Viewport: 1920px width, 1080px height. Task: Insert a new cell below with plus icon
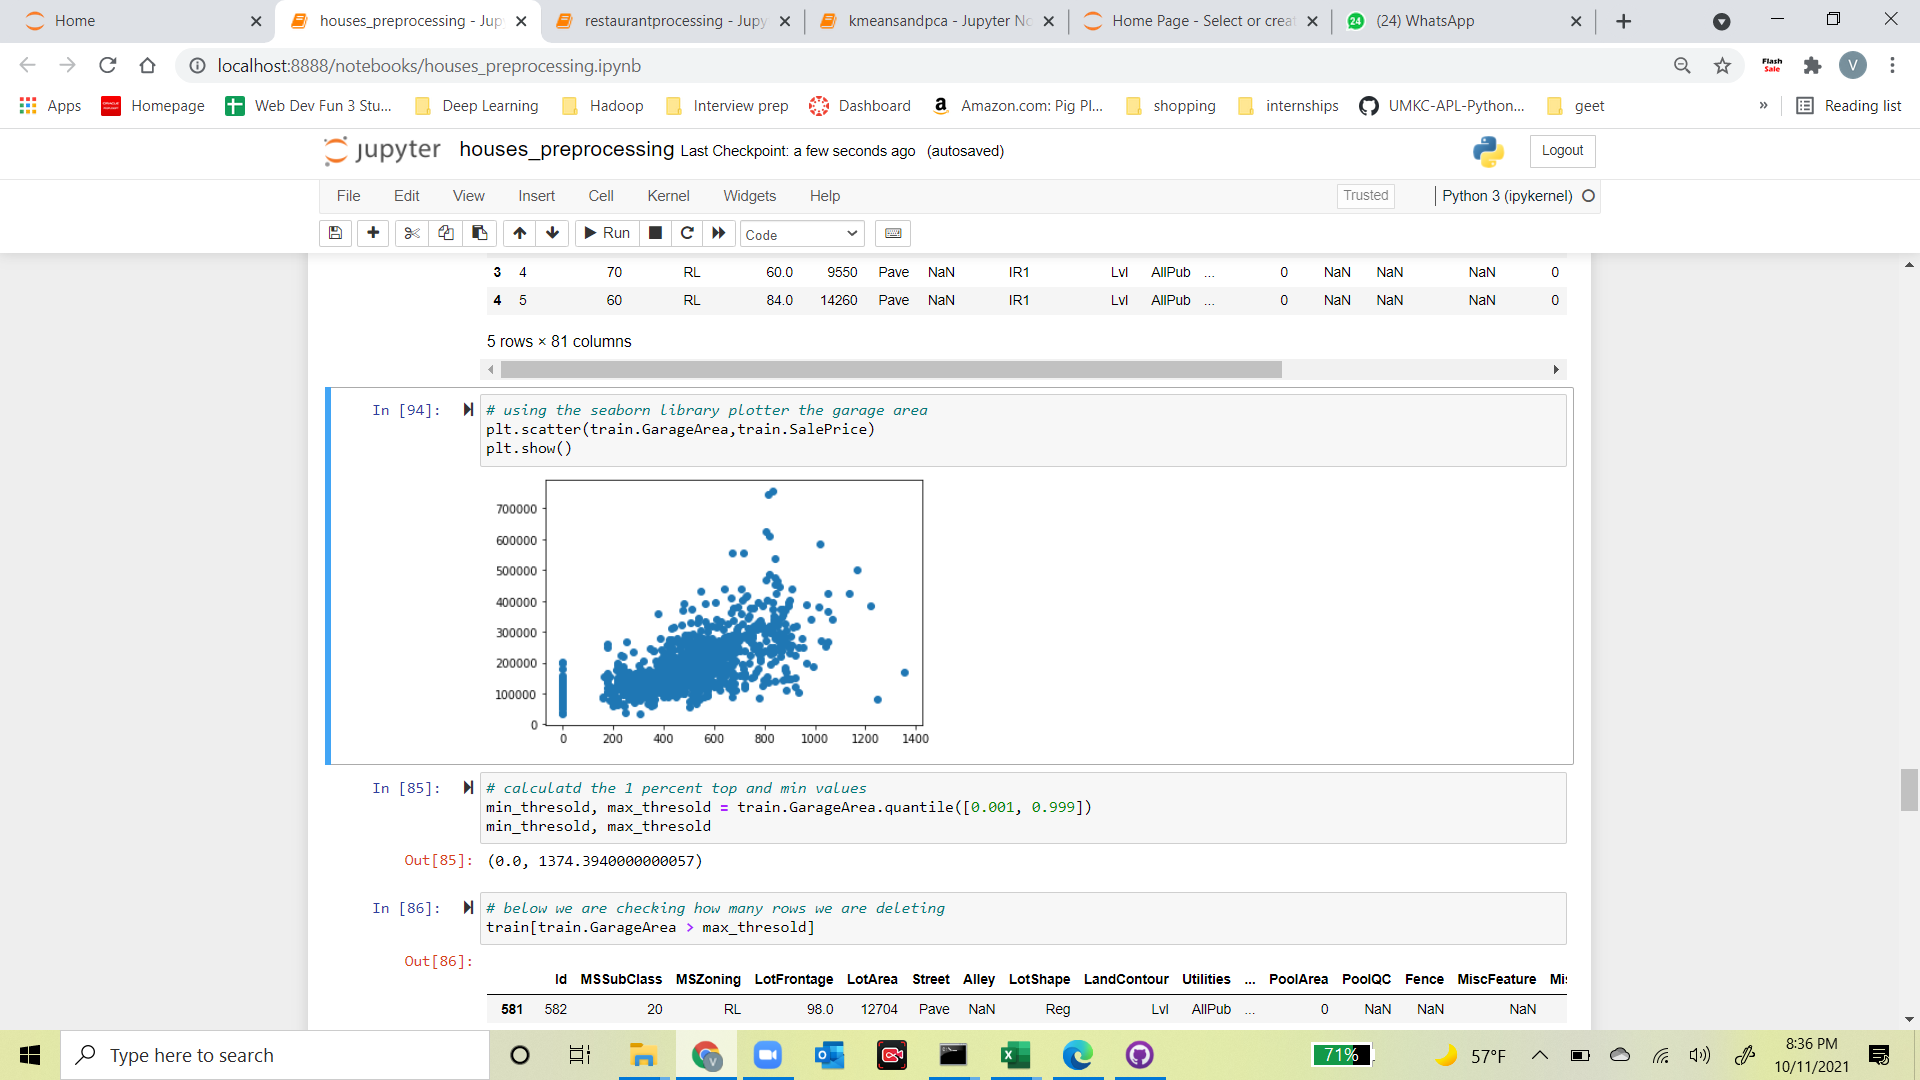coord(372,233)
